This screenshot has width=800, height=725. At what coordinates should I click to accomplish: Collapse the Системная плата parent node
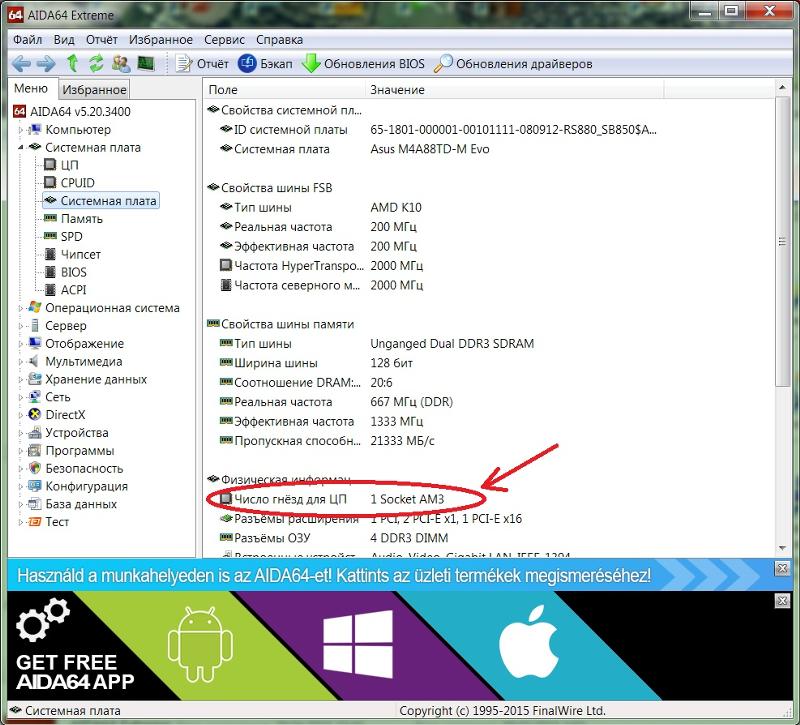21,147
